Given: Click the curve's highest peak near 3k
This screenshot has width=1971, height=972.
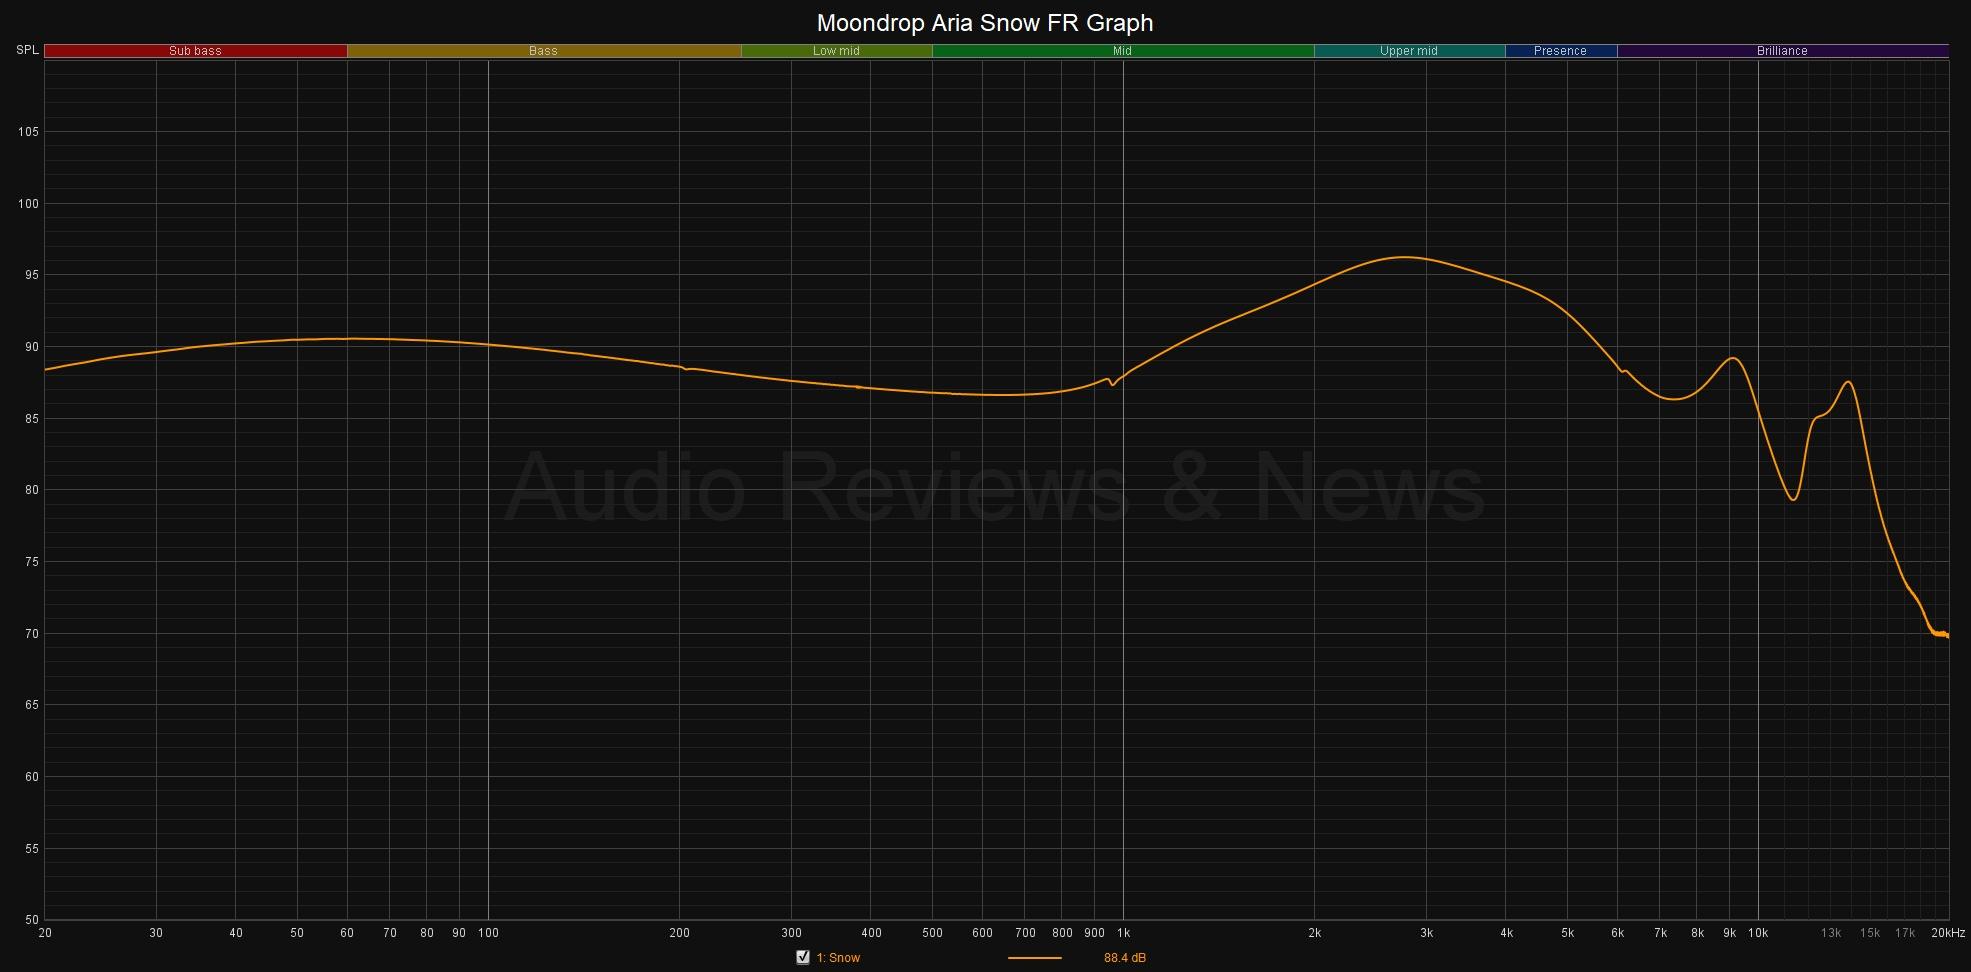Looking at the screenshot, I should point(1405,257).
